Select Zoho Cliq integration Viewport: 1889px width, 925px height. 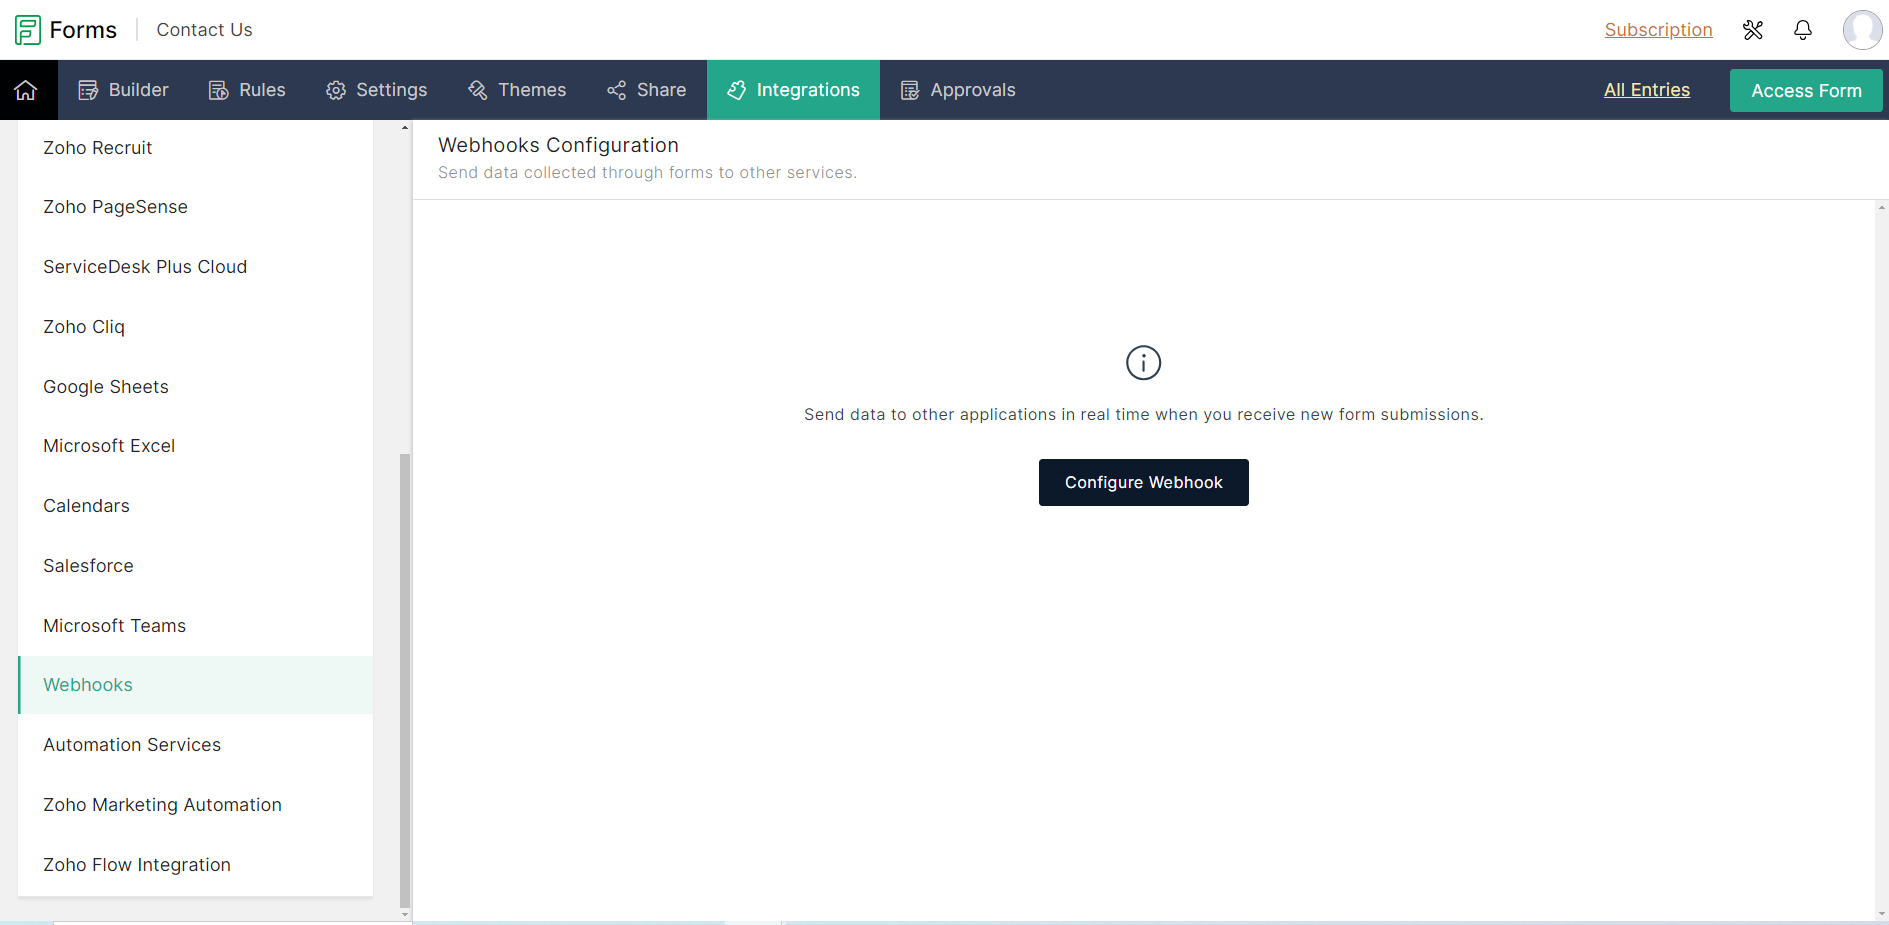[196, 327]
